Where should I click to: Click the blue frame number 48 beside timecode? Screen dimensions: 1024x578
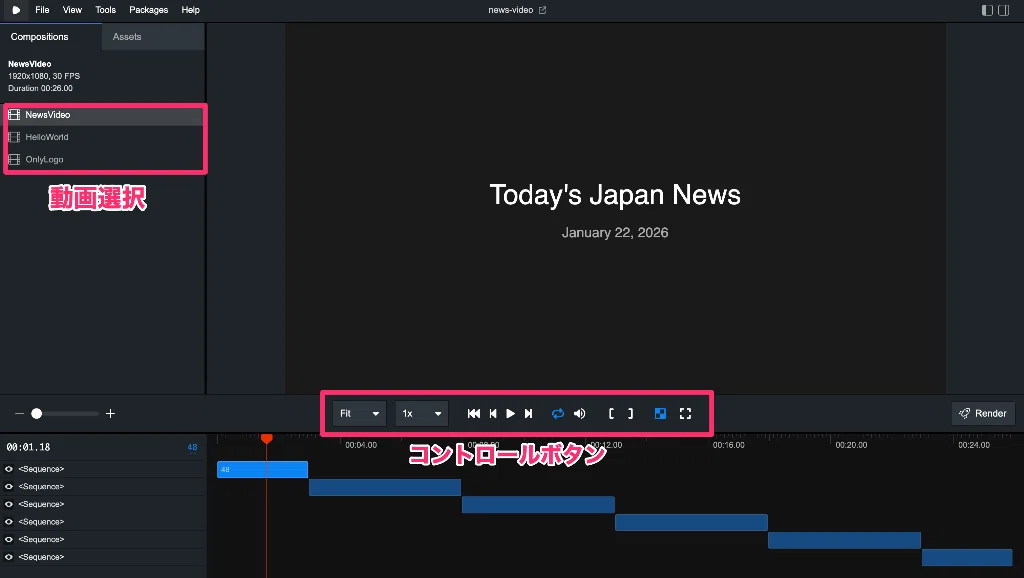192,447
